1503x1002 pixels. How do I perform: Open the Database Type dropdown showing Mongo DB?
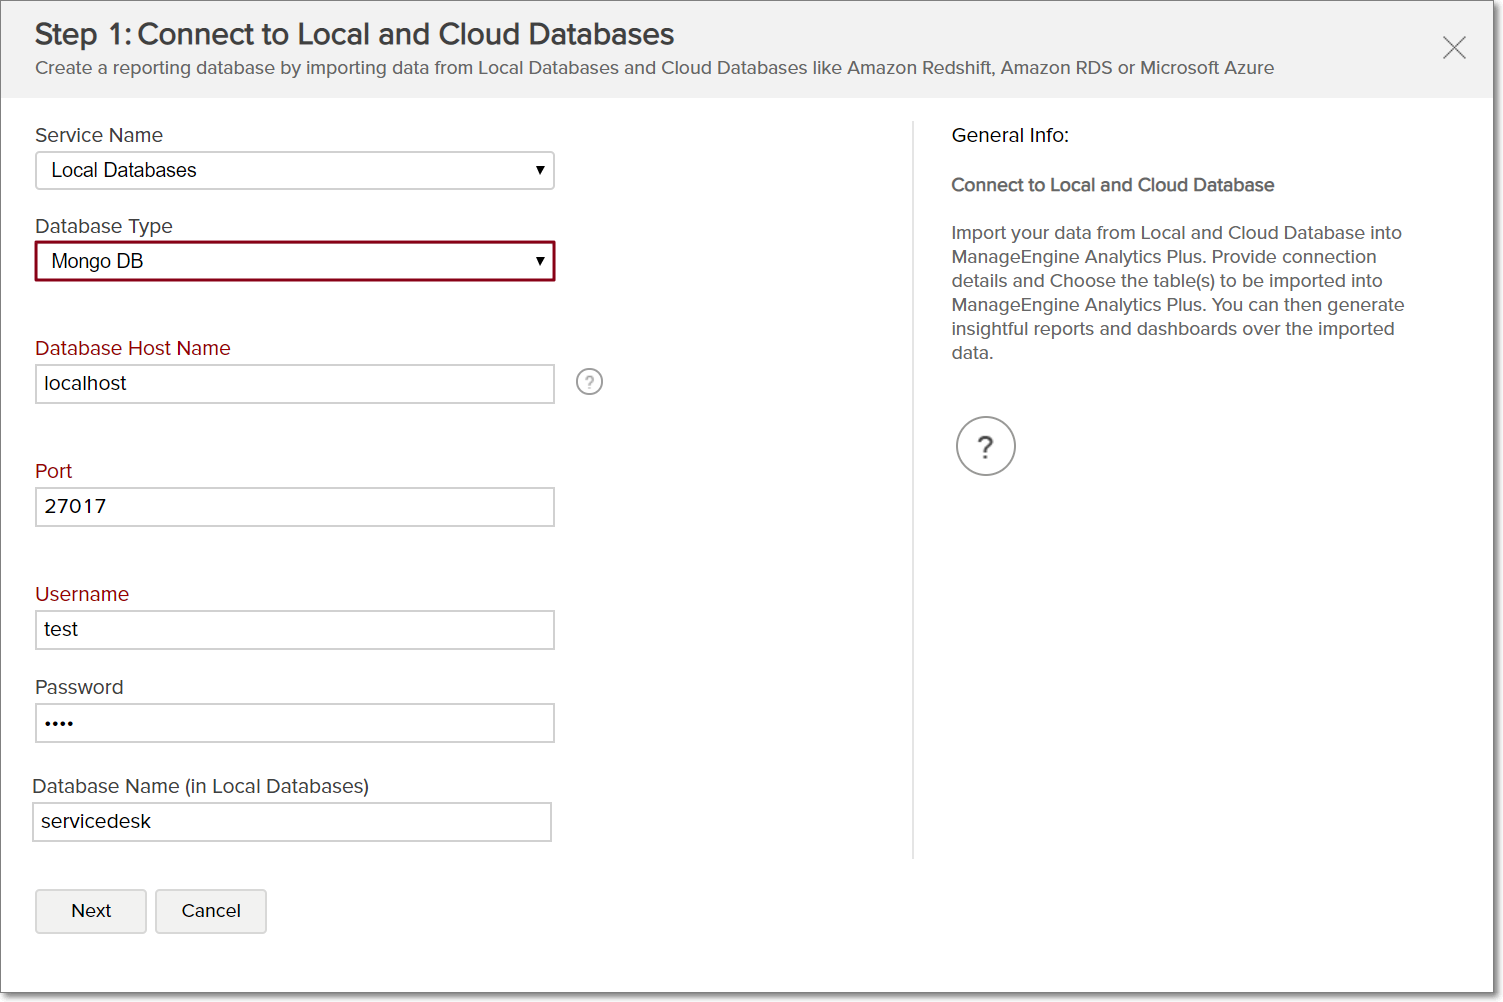click(295, 261)
